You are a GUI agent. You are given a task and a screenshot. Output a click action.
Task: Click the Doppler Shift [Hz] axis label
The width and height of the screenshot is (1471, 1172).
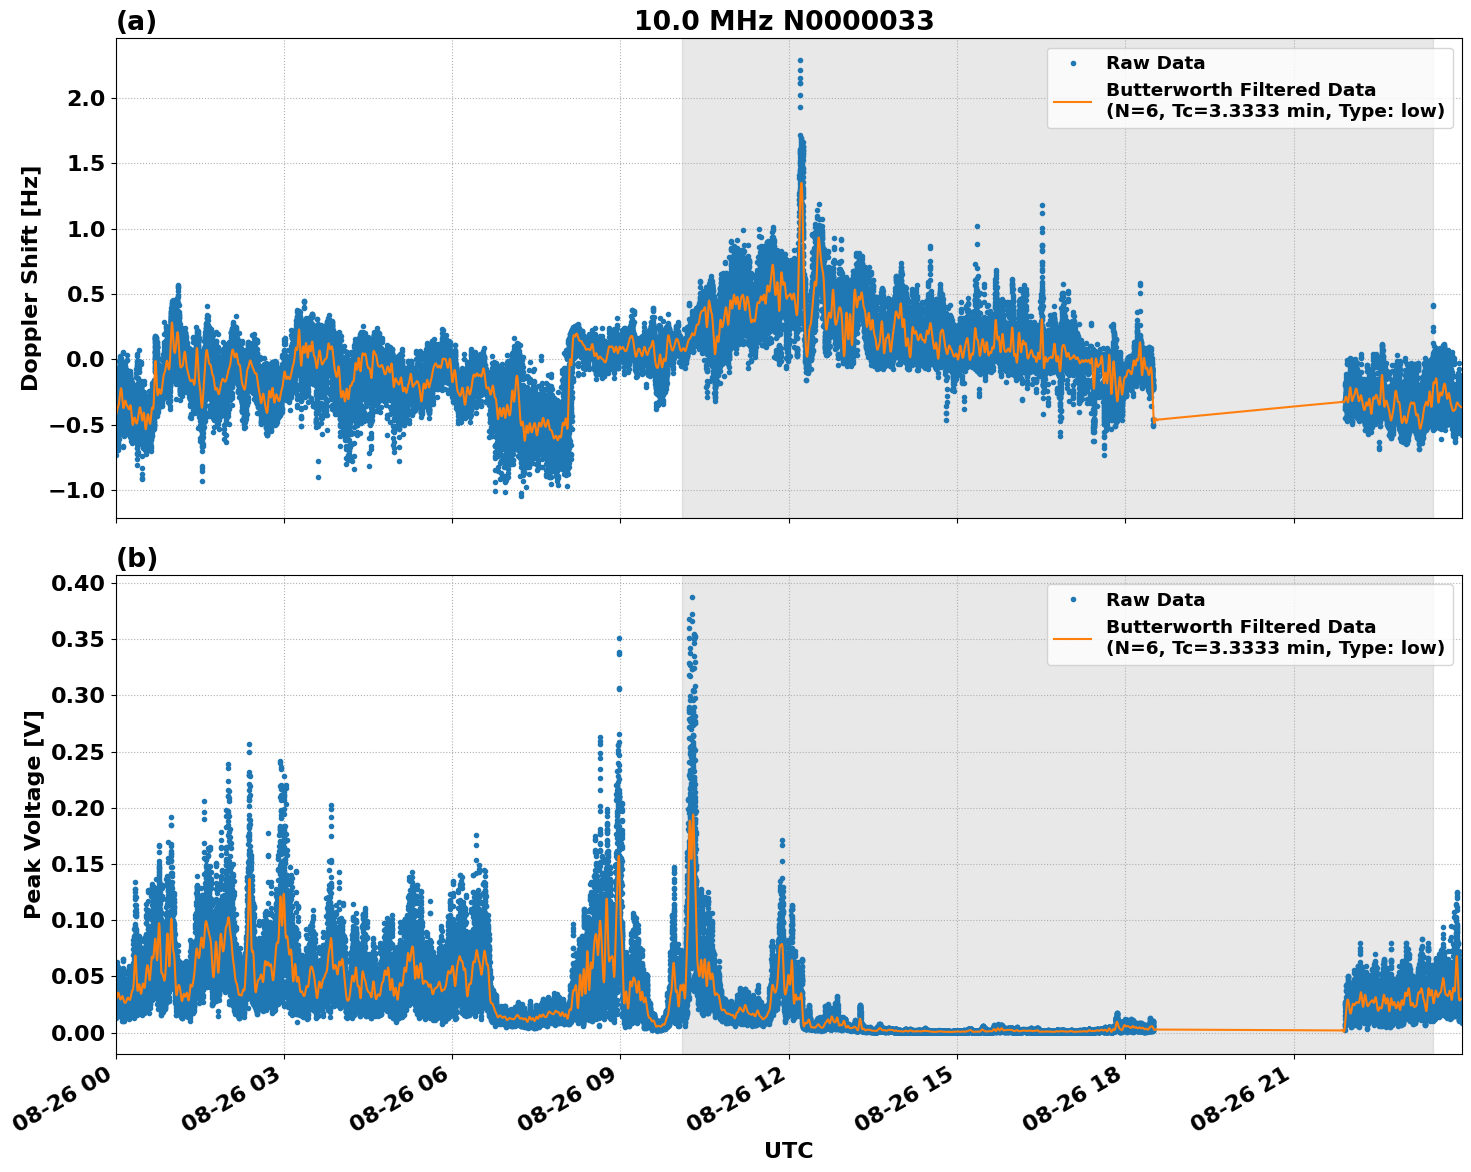tap(30, 275)
